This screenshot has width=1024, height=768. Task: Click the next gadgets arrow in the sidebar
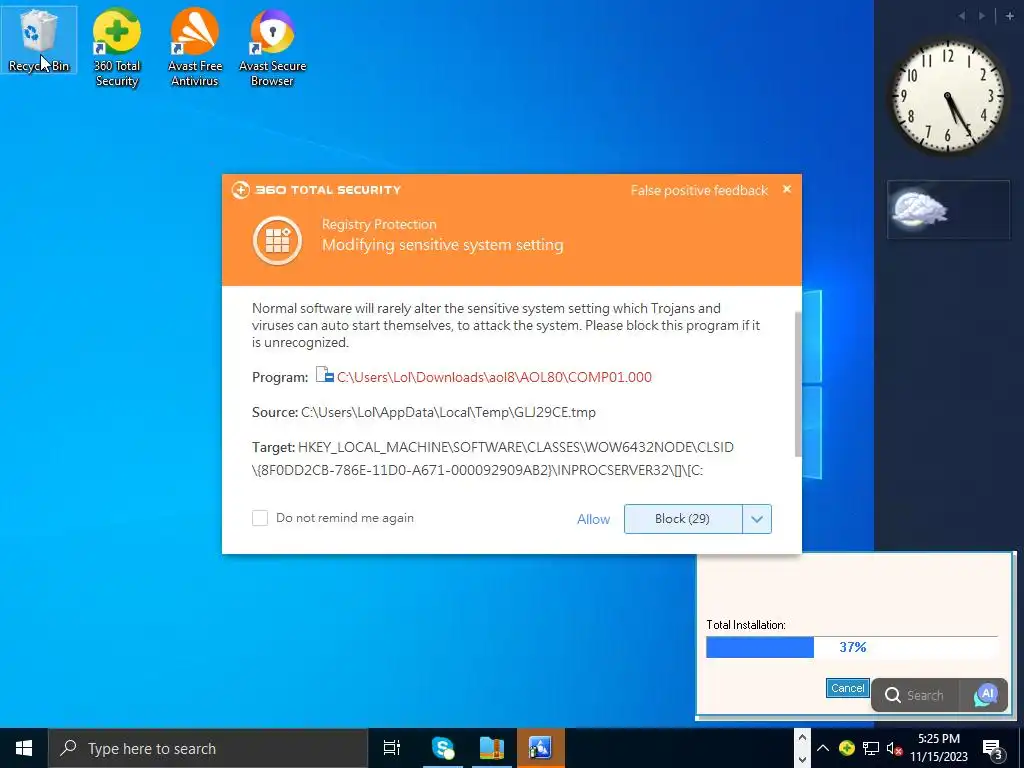(x=982, y=16)
